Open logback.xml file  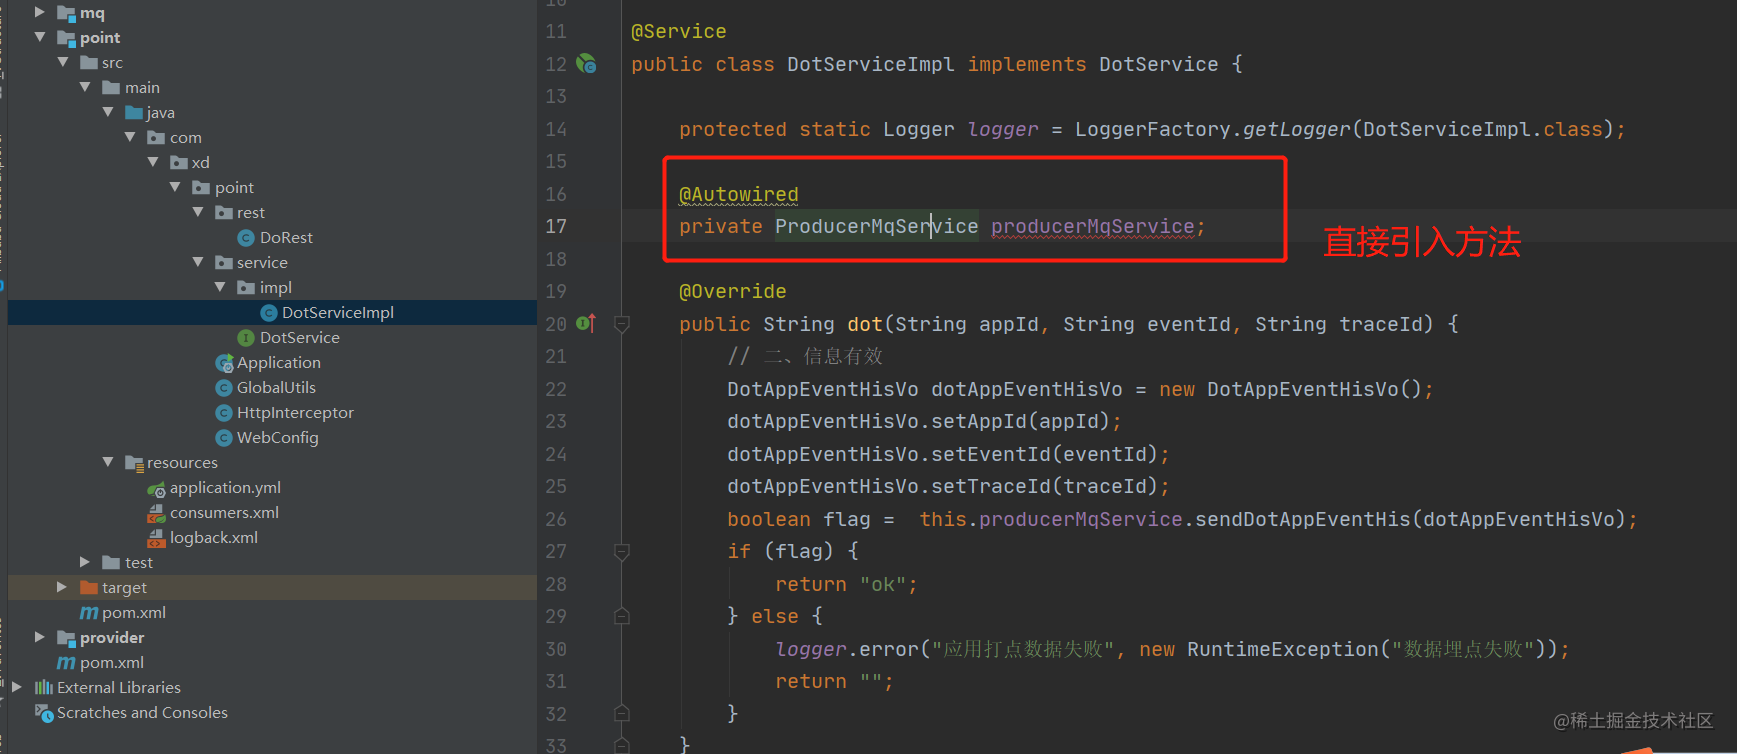coord(214,538)
